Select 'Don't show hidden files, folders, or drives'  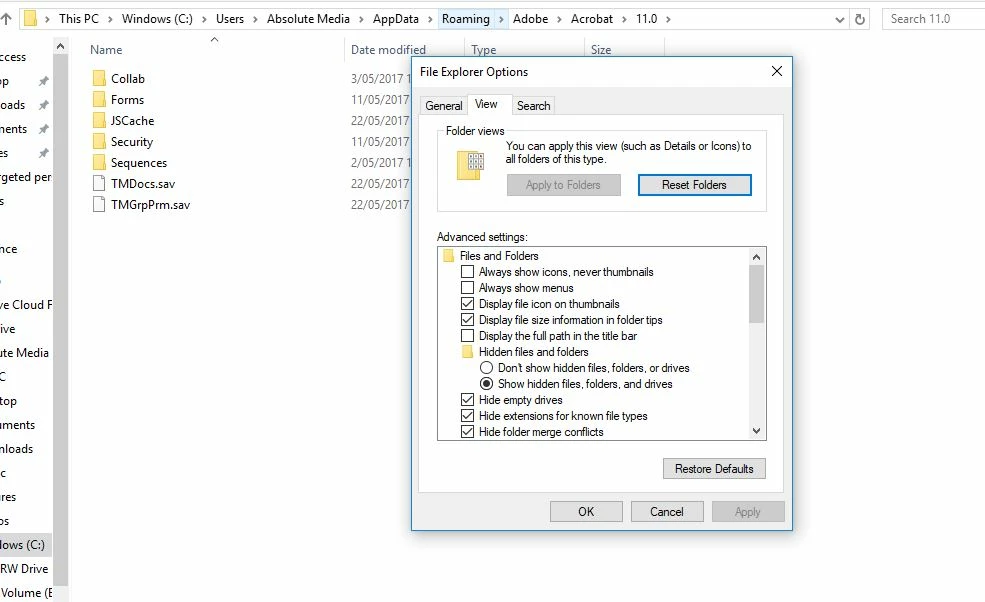pyautogui.click(x=486, y=368)
